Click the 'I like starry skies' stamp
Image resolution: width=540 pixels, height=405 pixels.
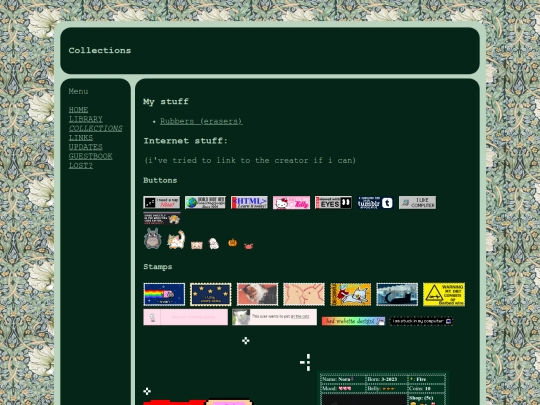pos(210,294)
